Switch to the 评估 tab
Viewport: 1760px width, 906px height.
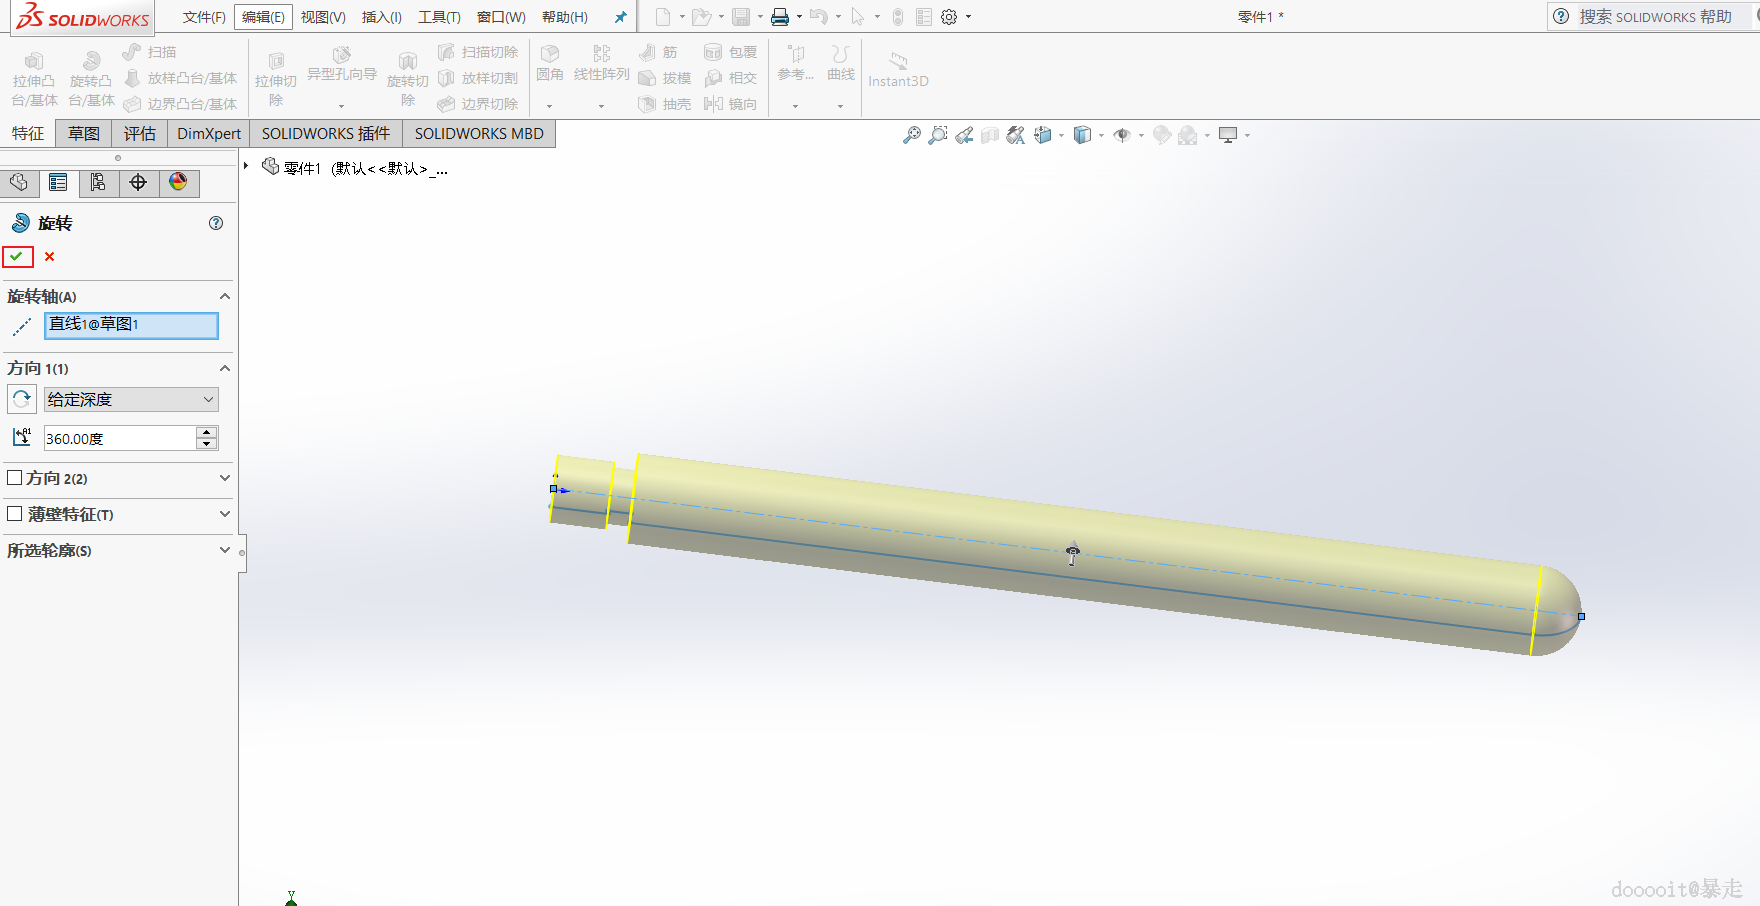coord(140,134)
